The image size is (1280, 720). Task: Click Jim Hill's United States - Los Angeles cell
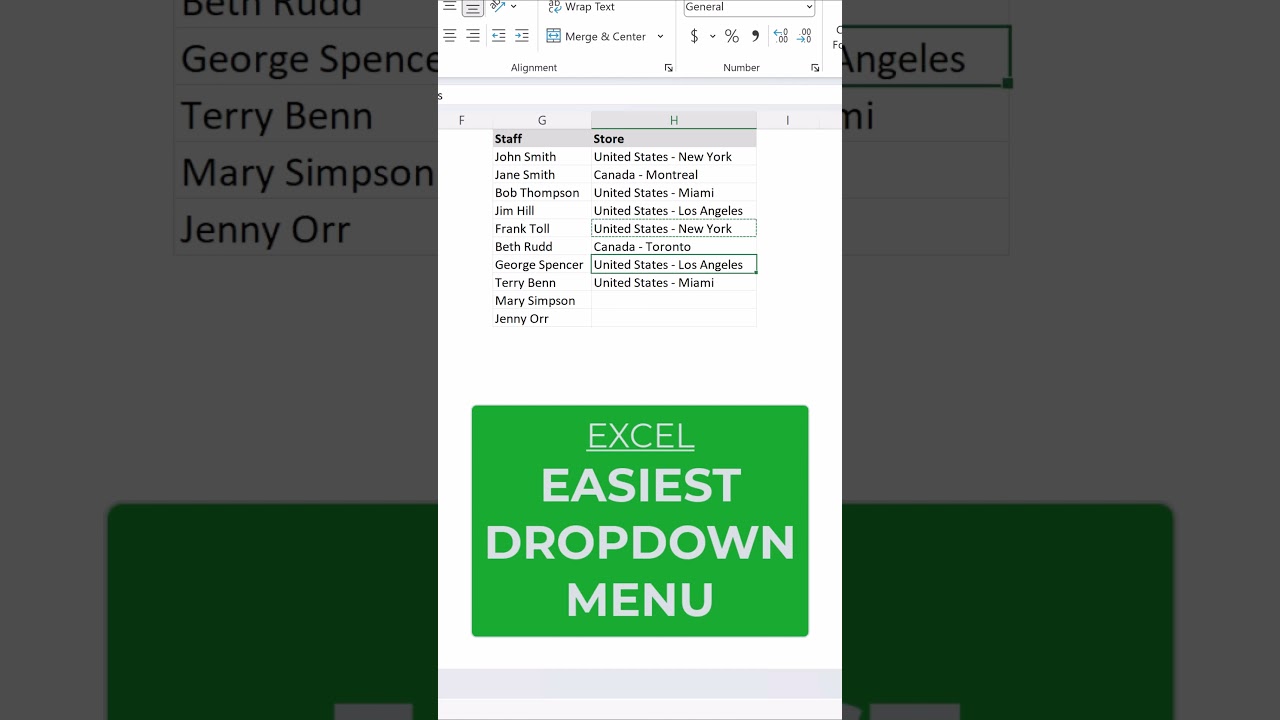point(674,211)
